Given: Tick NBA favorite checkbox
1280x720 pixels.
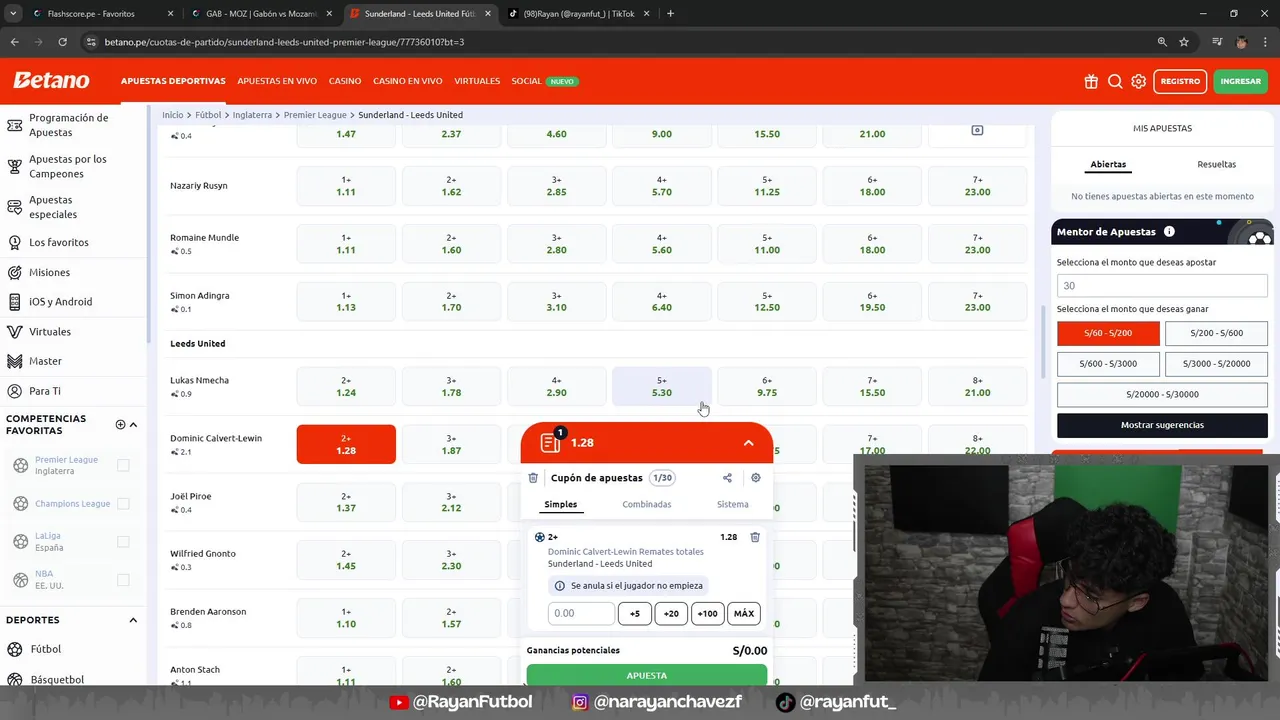Looking at the screenshot, I should coord(123,580).
